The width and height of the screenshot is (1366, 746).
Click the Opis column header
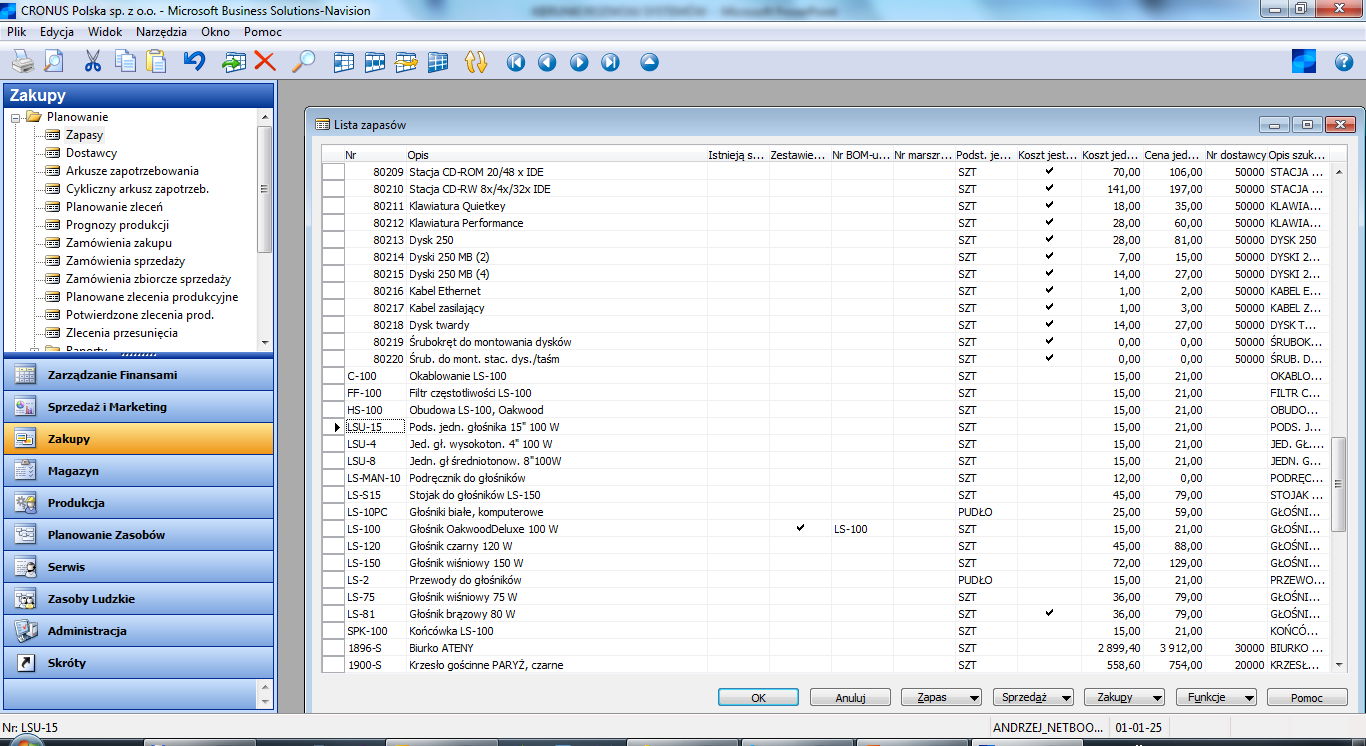[555, 155]
